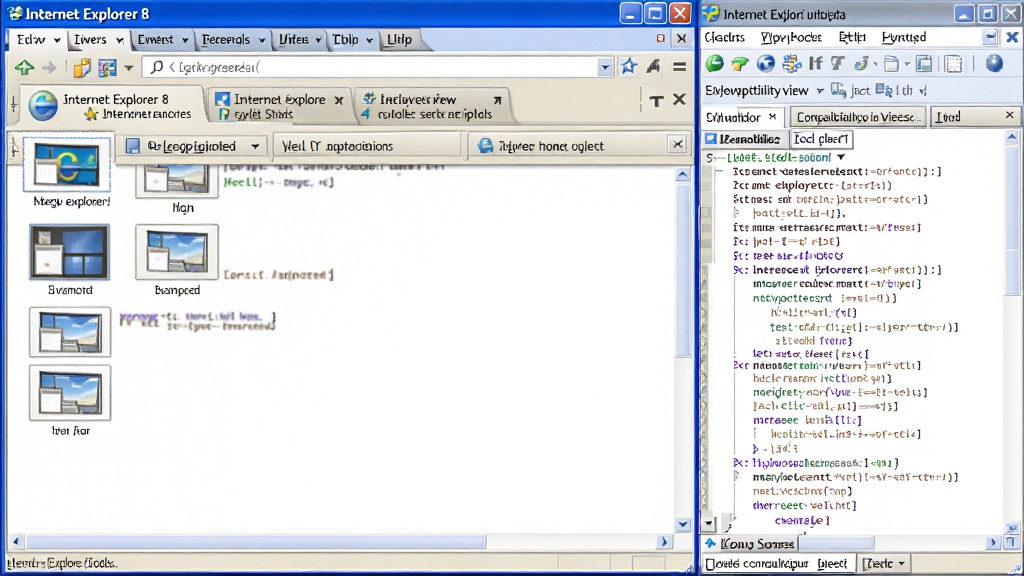Click the down arrow of the left window's vertical scrollbar

pos(682,524)
